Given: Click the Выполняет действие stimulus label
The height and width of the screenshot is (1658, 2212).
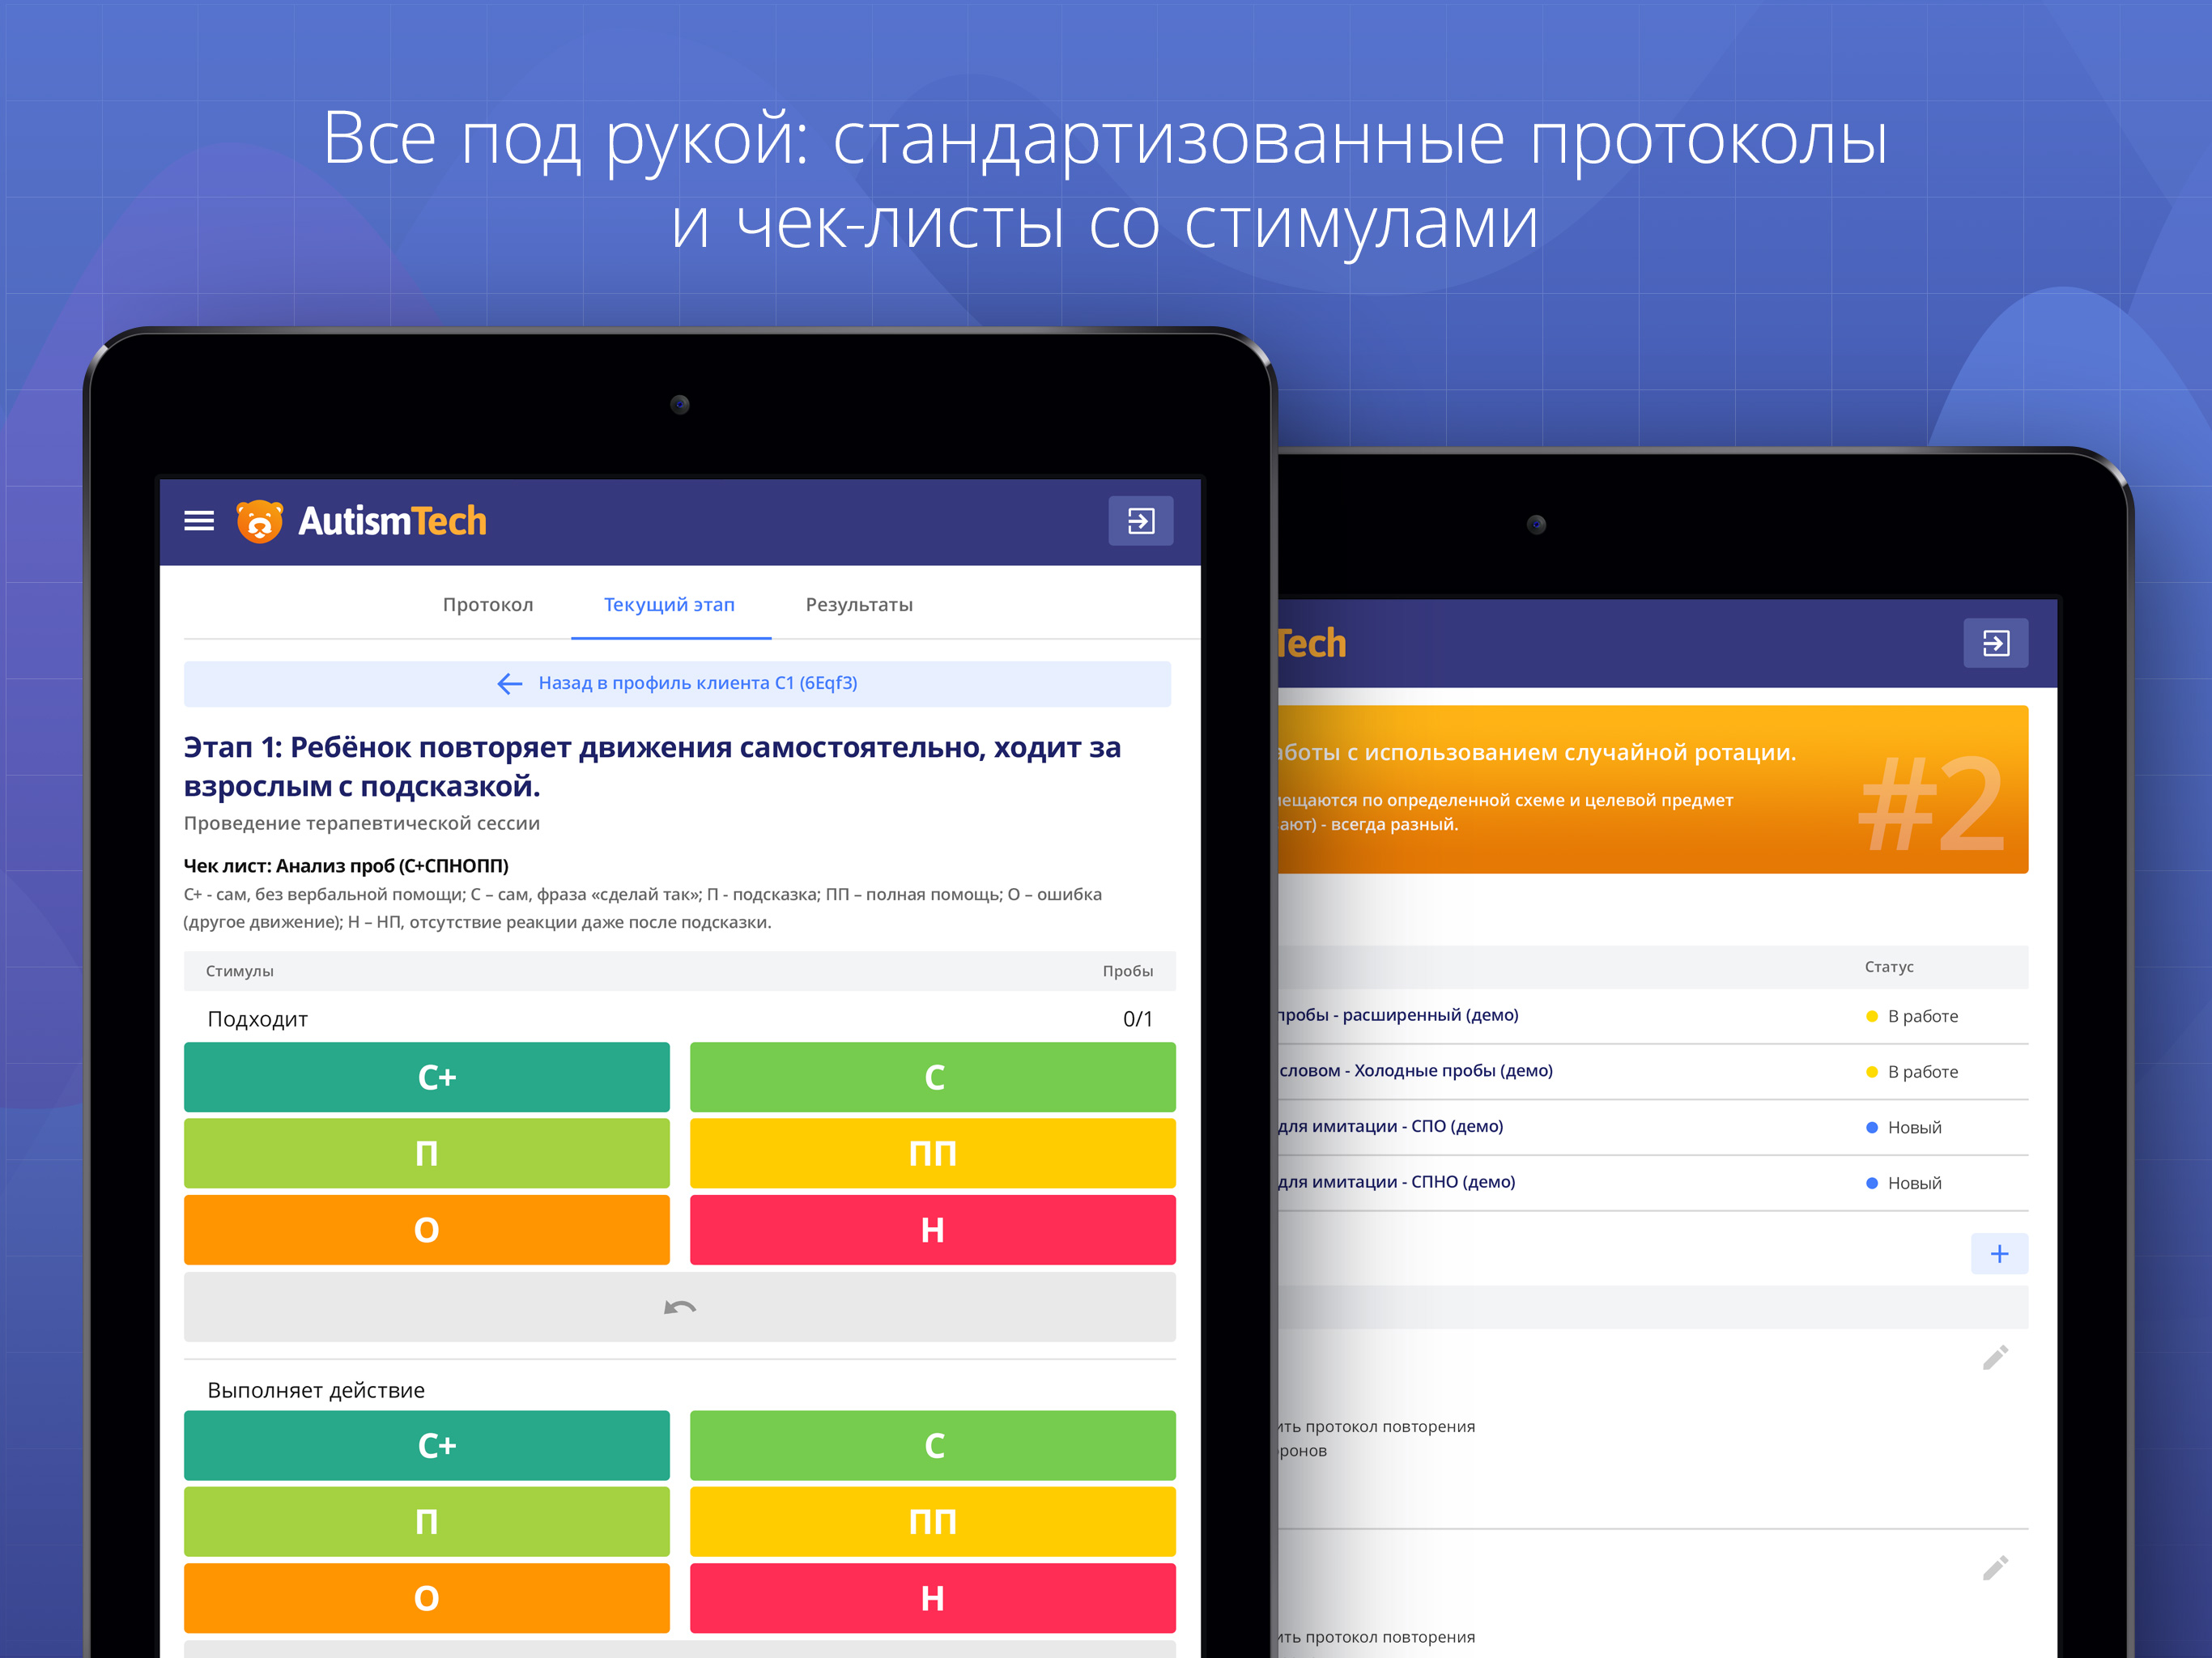Looking at the screenshot, I should [316, 1390].
